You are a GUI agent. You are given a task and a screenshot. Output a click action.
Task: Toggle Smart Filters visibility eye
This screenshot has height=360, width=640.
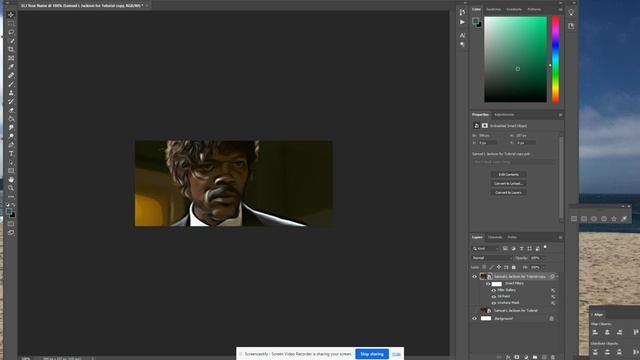point(488,284)
